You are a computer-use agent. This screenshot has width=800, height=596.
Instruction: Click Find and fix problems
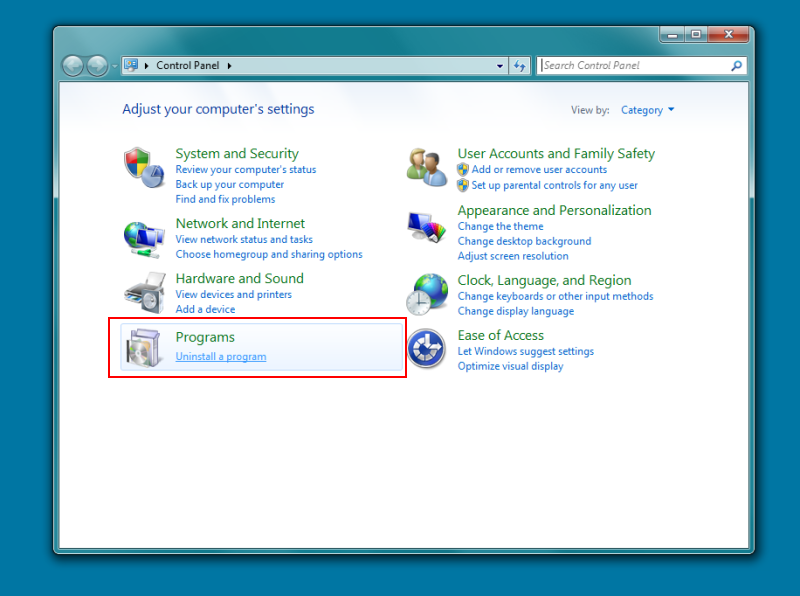coord(225,199)
